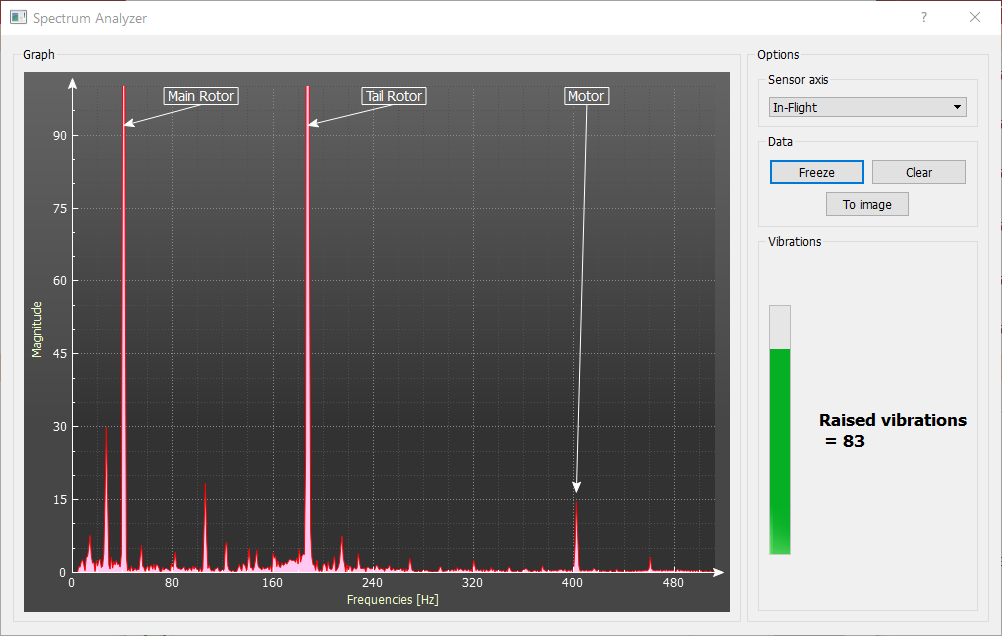Image resolution: width=1002 pixels, height=636 pixels.
Task: Click the Spectrum Analyzer title bar icon
Action: 18,18
